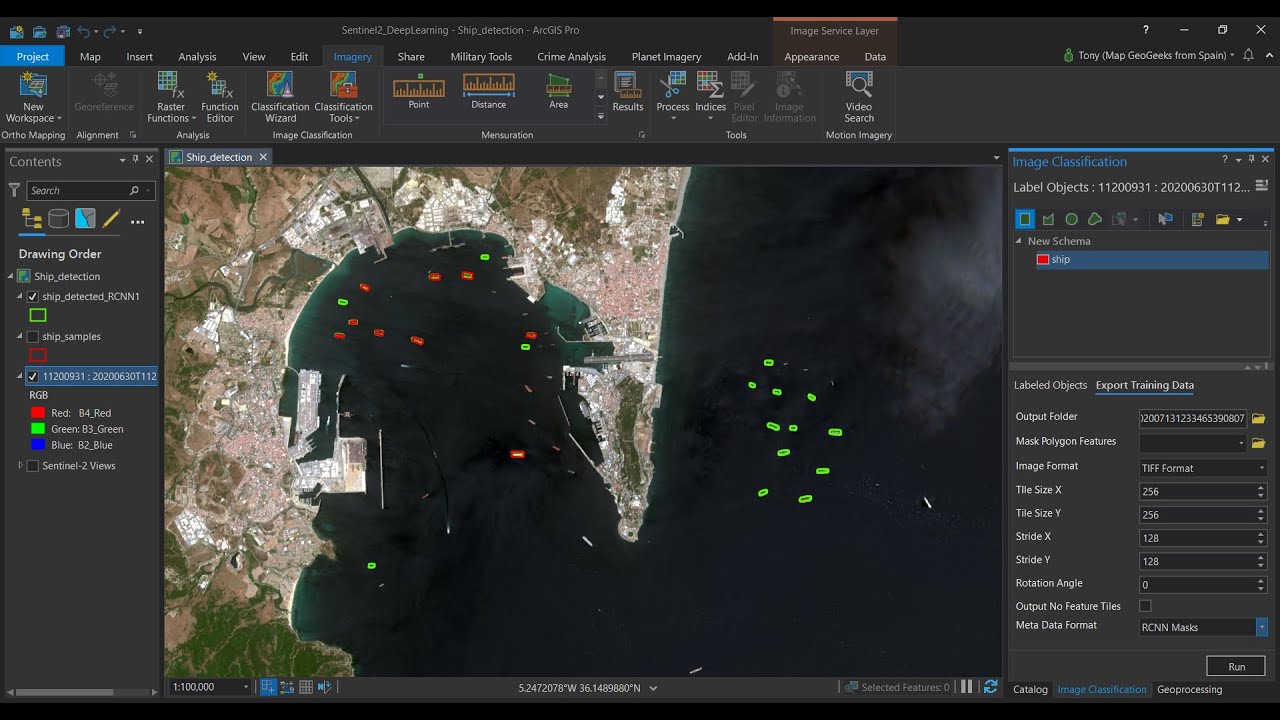
Task: Open the coordinate display units dropdown
Action: [x=654, y=688]
